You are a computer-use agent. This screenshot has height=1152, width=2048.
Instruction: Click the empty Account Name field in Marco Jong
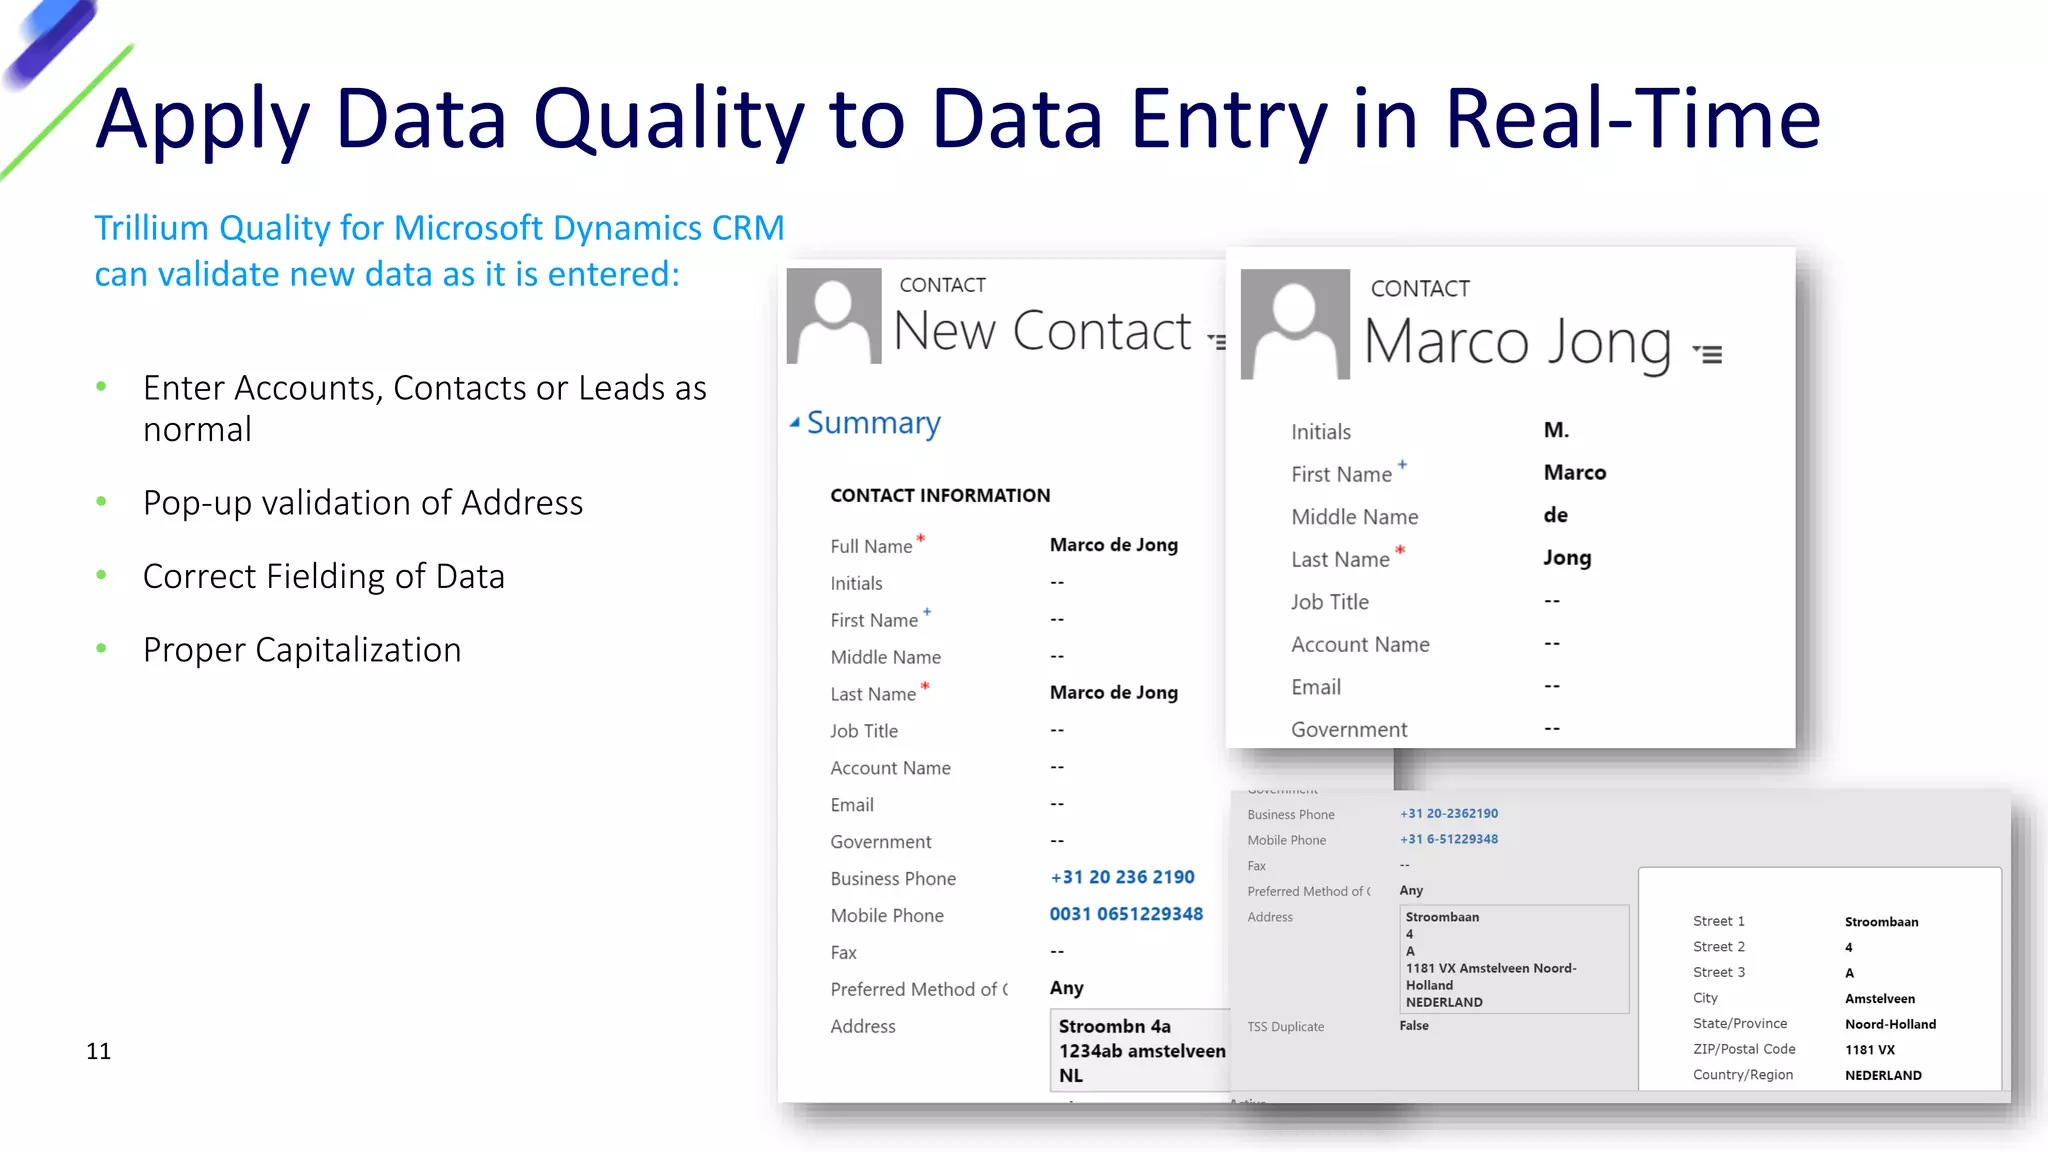(1551, 643)
